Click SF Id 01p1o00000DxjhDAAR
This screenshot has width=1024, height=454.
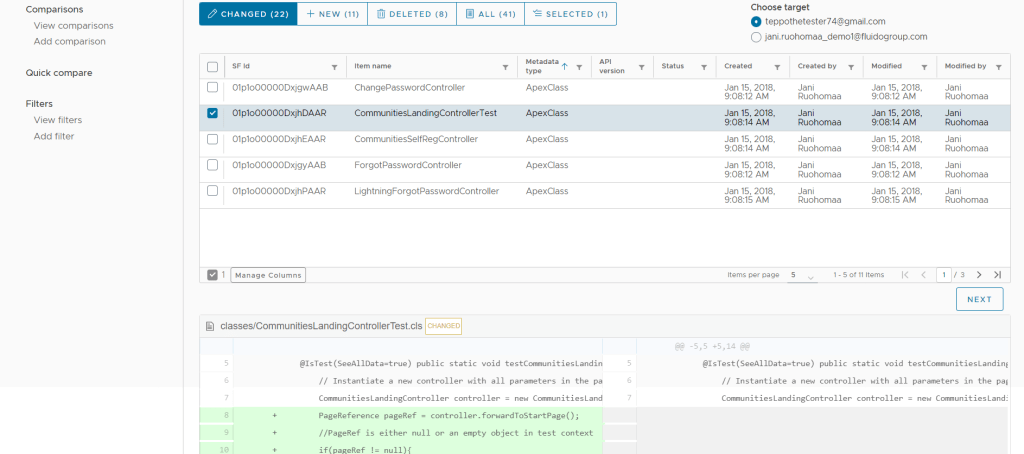click(x=280, y=113)
